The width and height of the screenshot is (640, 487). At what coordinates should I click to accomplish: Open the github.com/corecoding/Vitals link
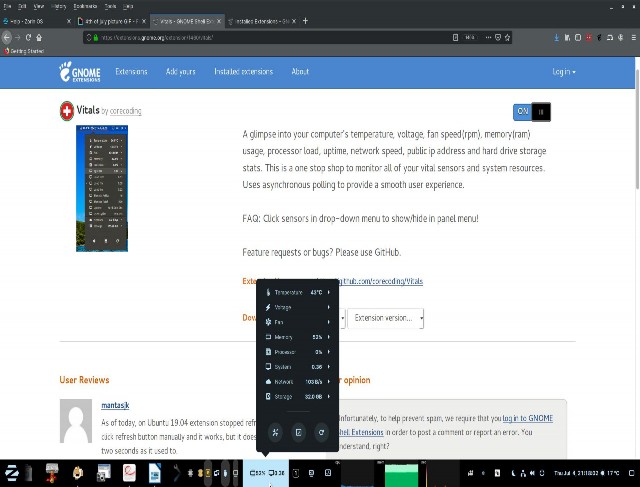click(x=382, y=281)
